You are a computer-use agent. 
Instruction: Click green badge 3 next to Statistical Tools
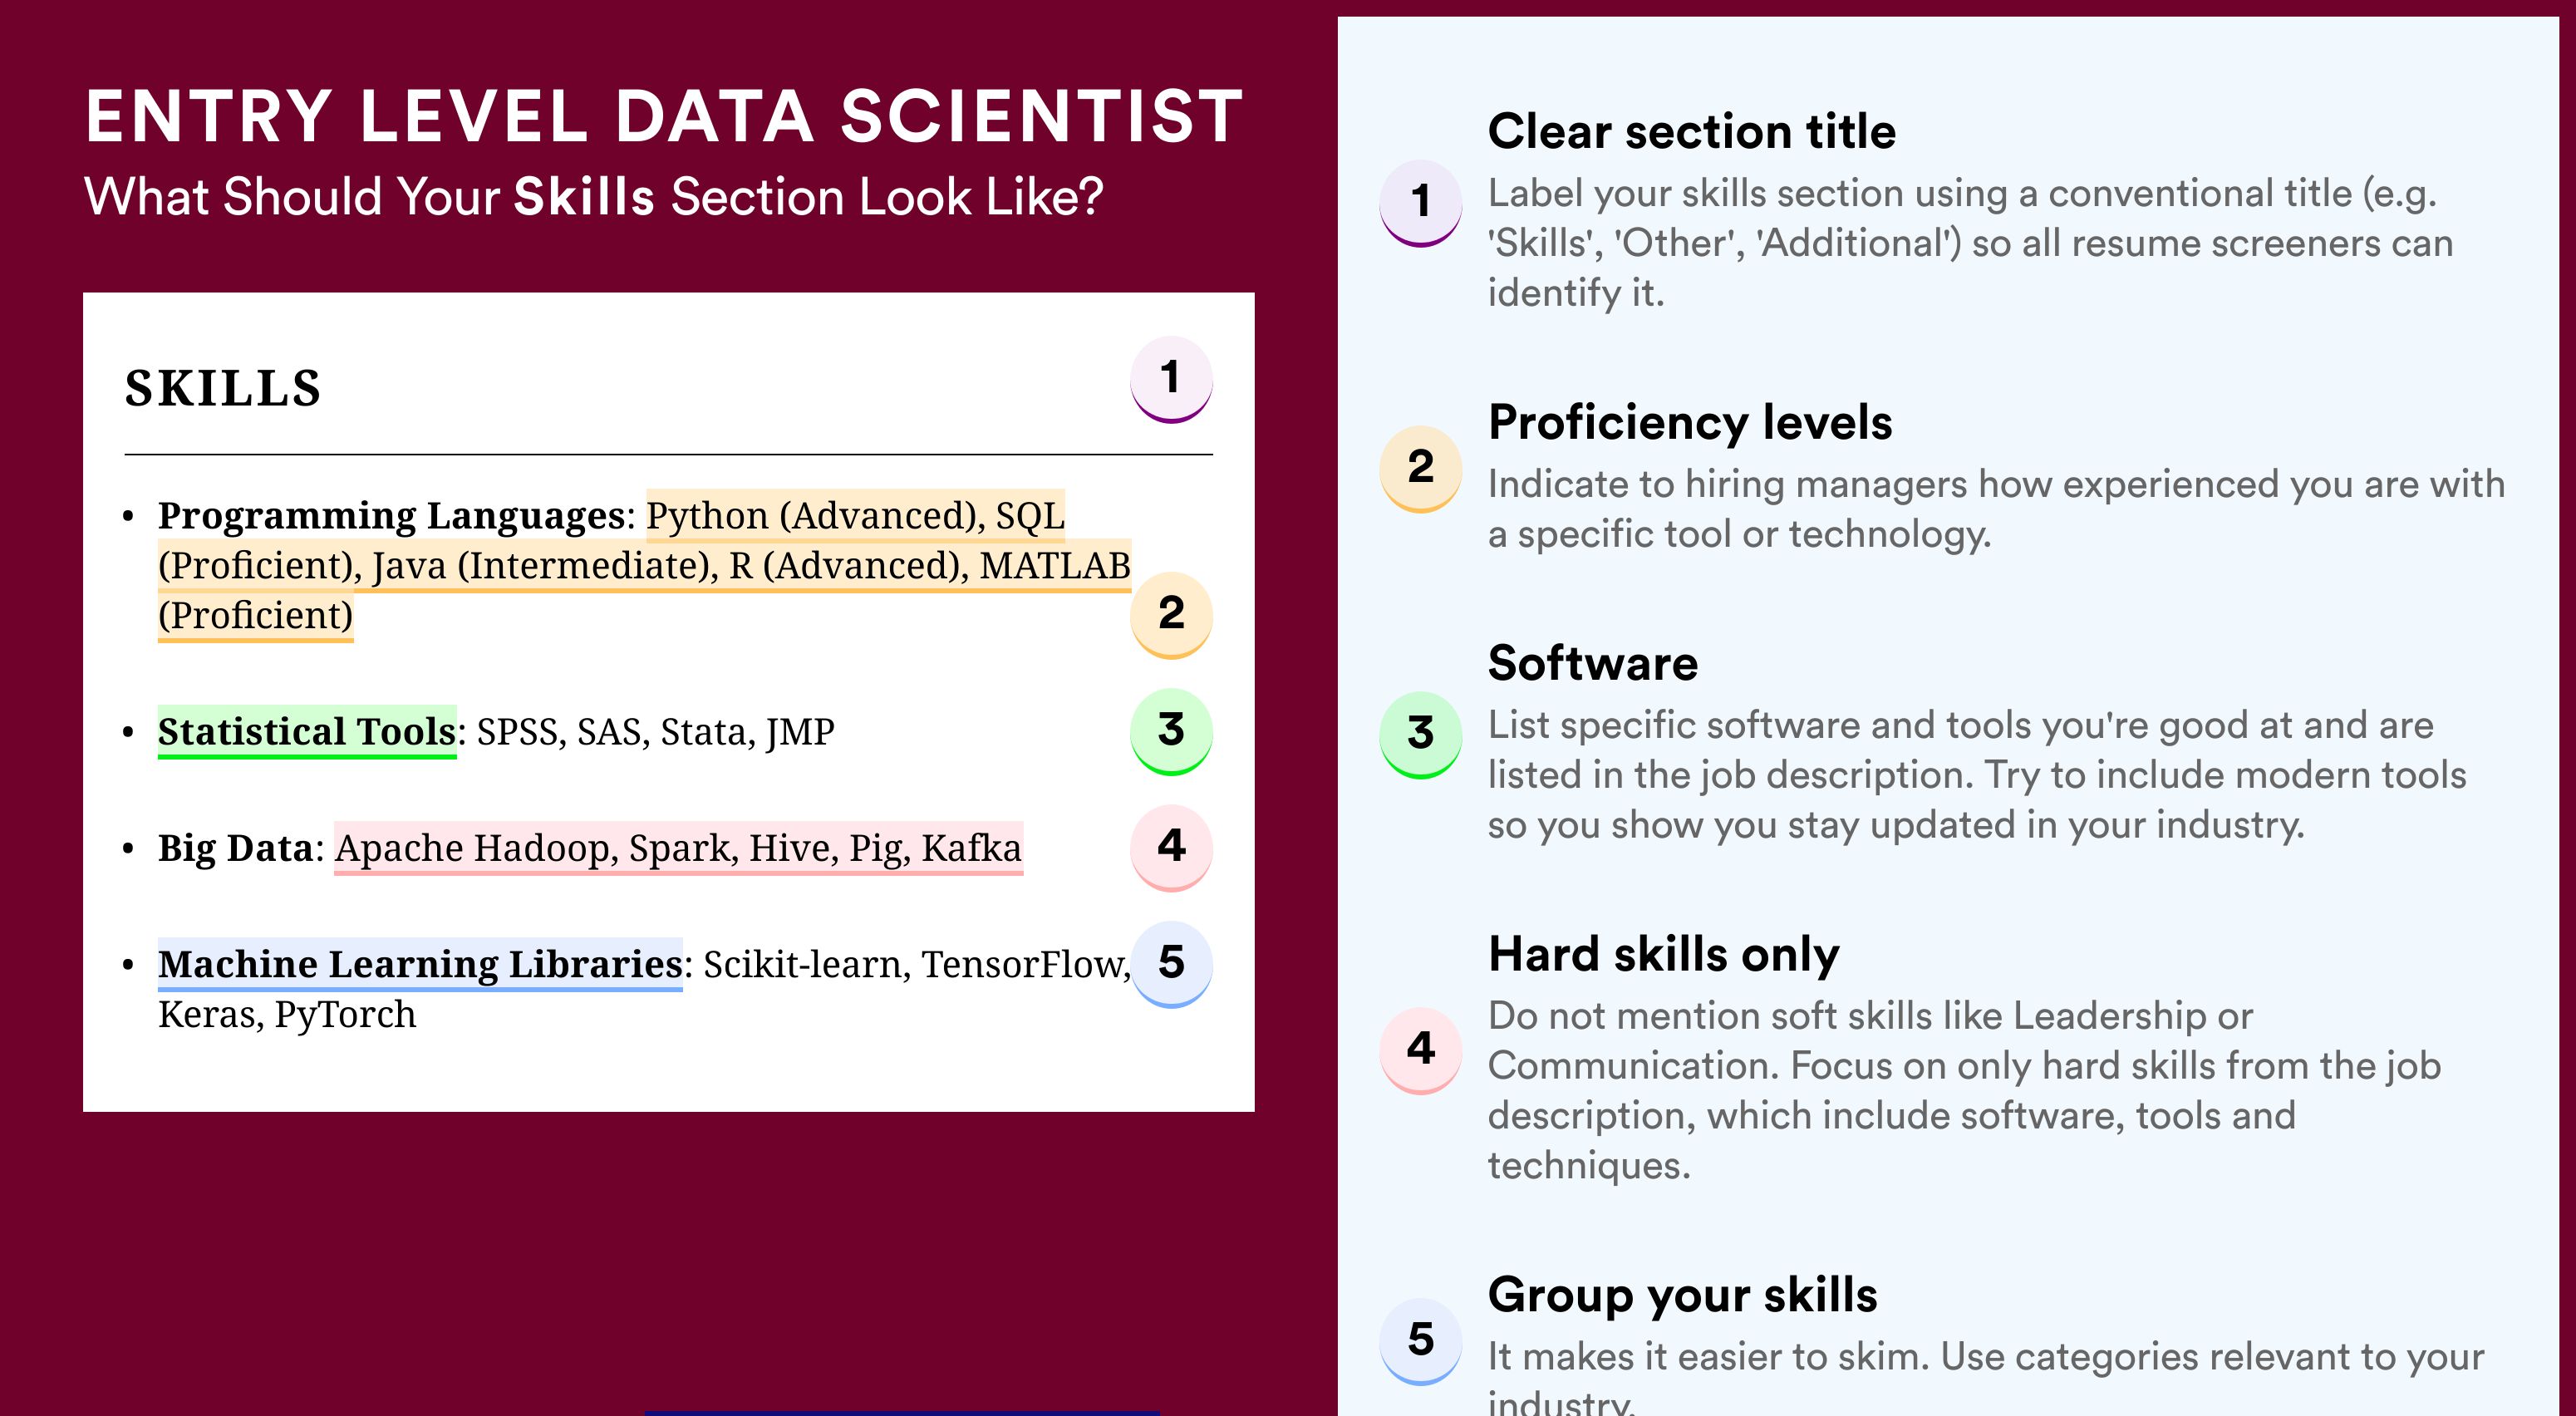click(x=1171, y=731)
